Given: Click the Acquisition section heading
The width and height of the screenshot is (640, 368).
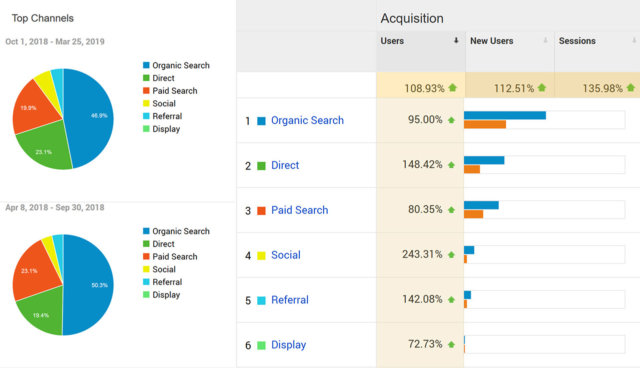Looking at the screenshot, I should click(412, 18).
